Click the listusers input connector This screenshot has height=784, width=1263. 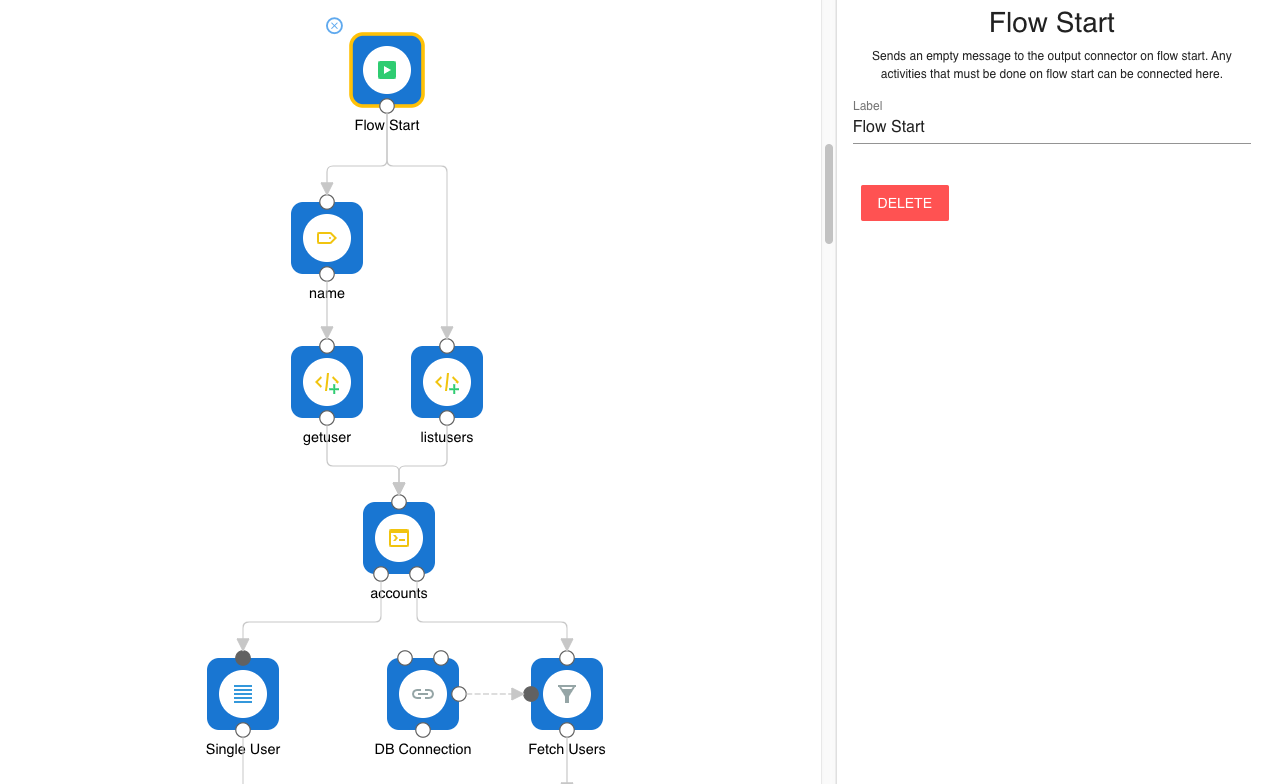point(447,346)
